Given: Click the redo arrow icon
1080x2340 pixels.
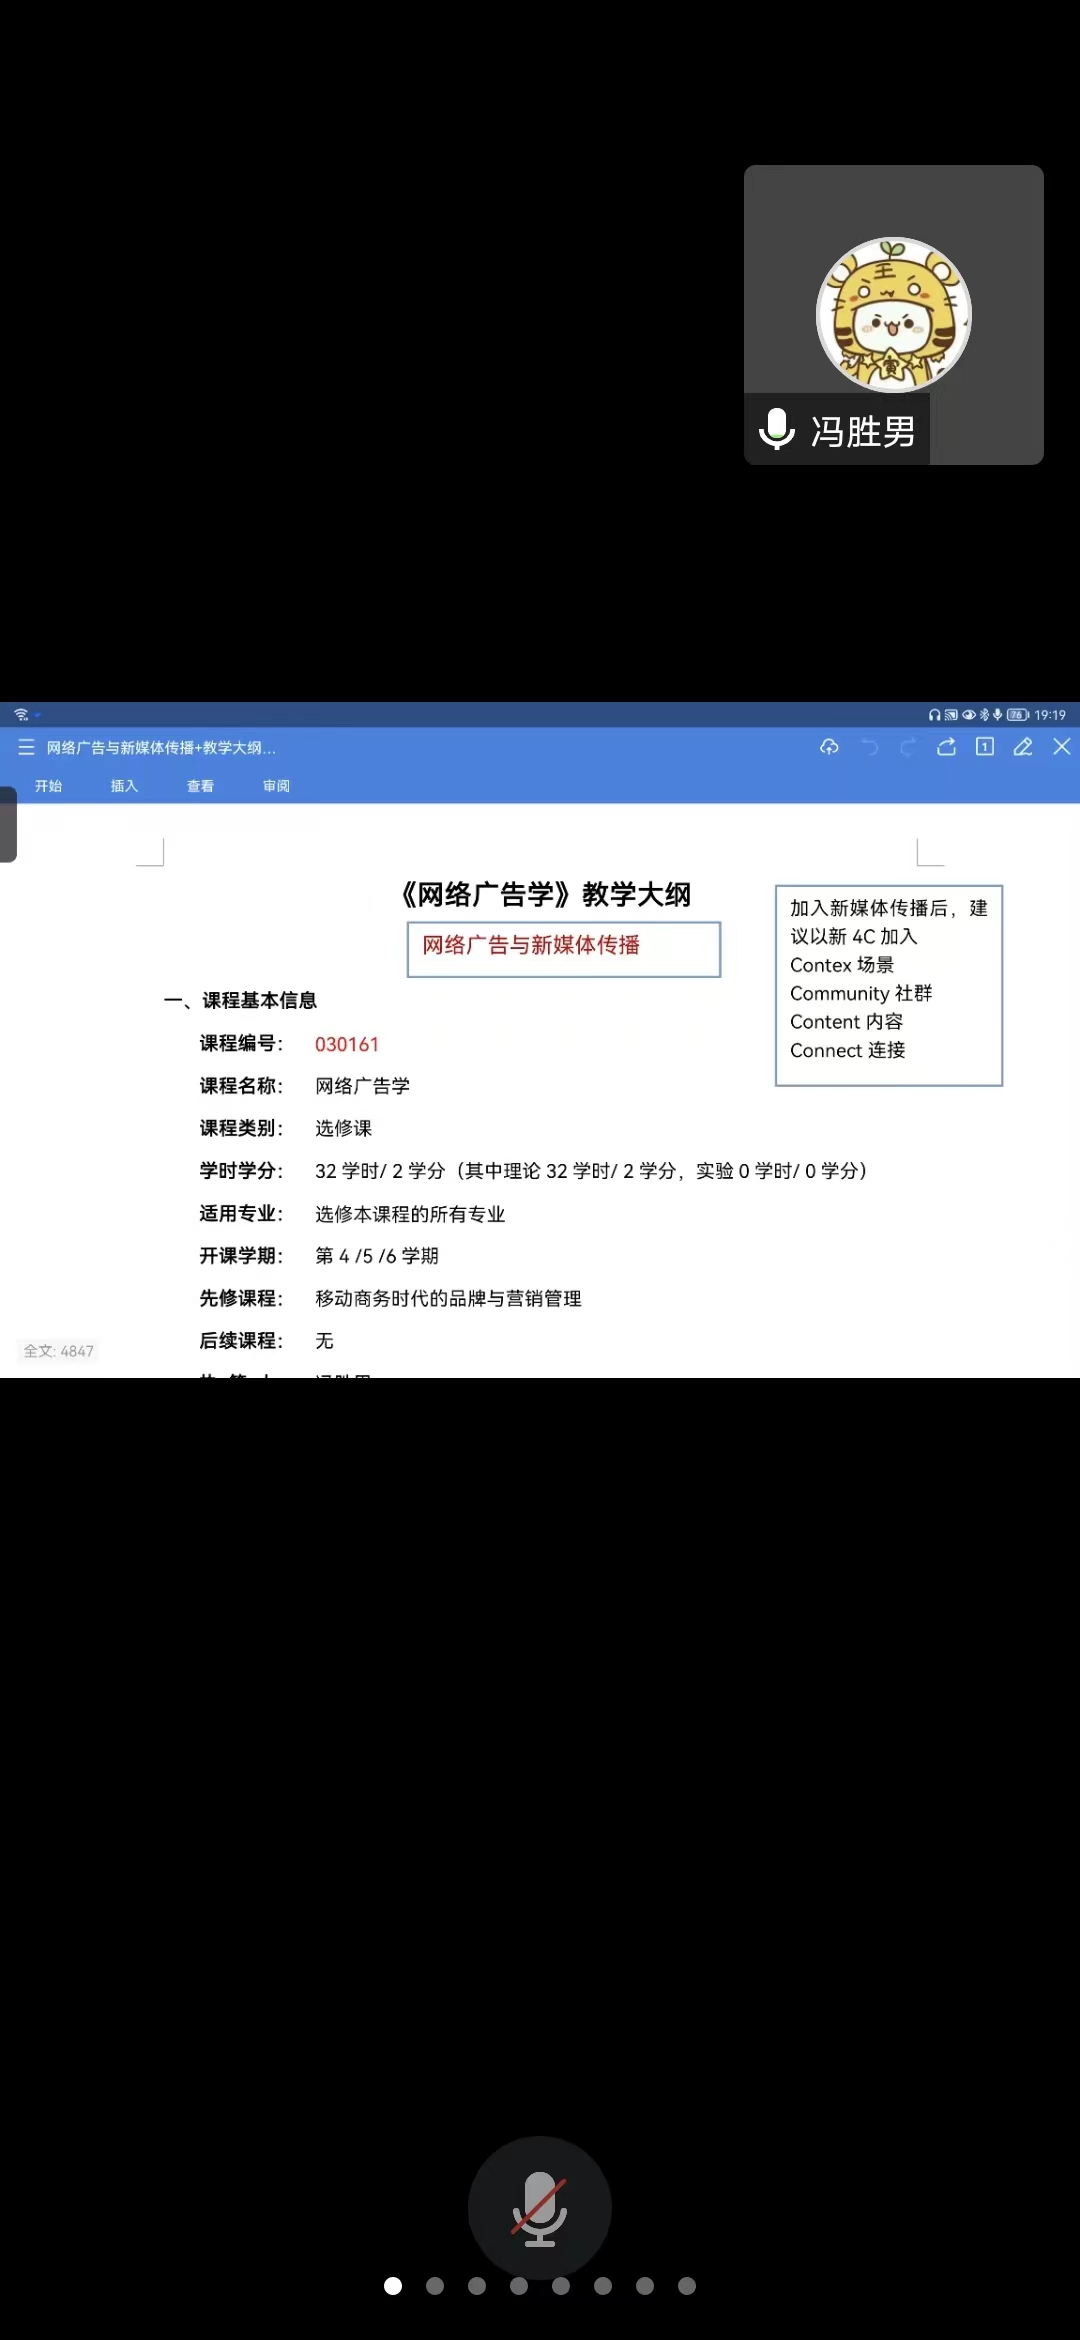Looking at the screenshot, I should [908, 747].
